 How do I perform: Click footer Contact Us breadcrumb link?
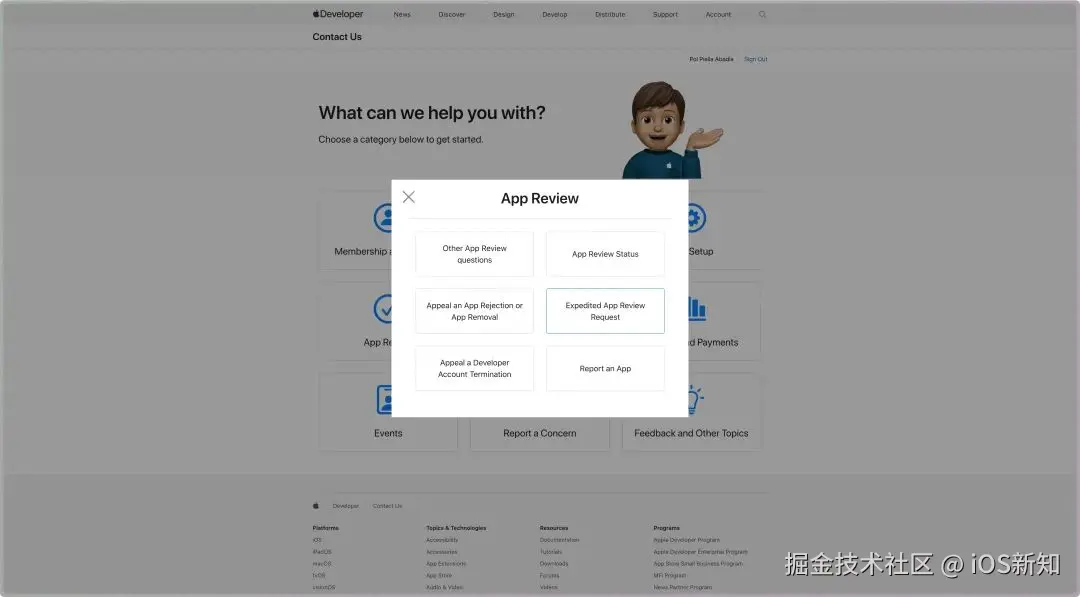(388, 506)
